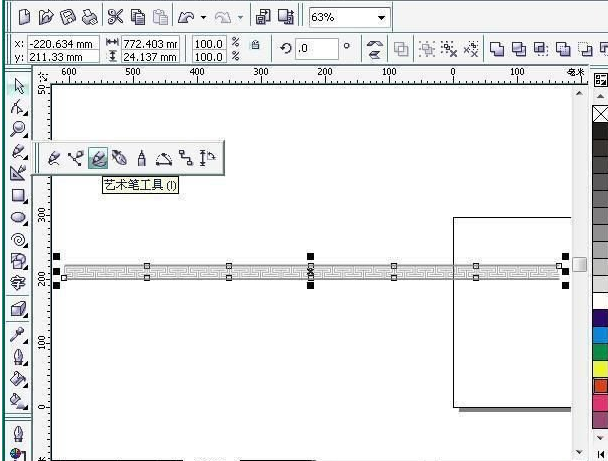Choose the Bezier tool in the flyout
This screenshot has width=608, height=461.
point(75,158)
